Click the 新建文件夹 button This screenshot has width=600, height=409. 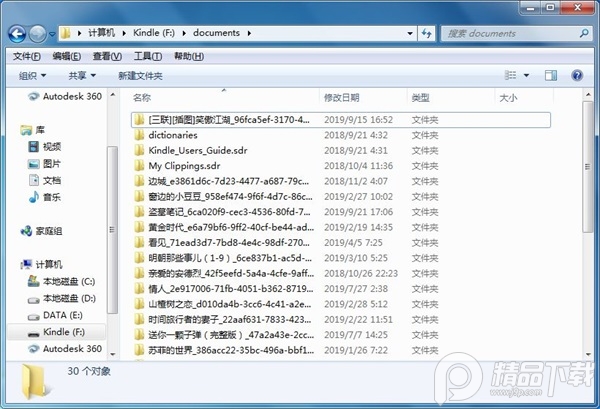point(140,75)
